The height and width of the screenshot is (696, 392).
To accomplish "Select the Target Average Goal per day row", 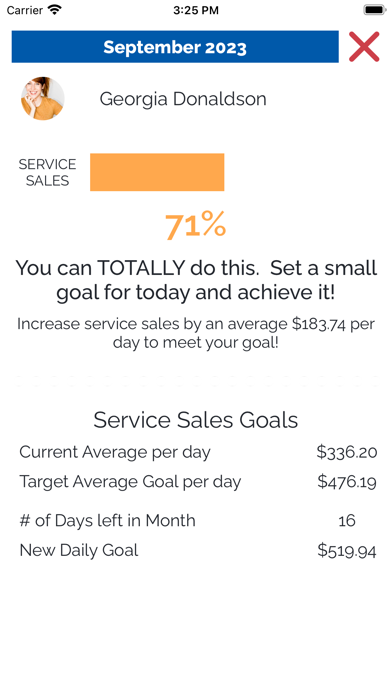I will (x=198, y=482).
